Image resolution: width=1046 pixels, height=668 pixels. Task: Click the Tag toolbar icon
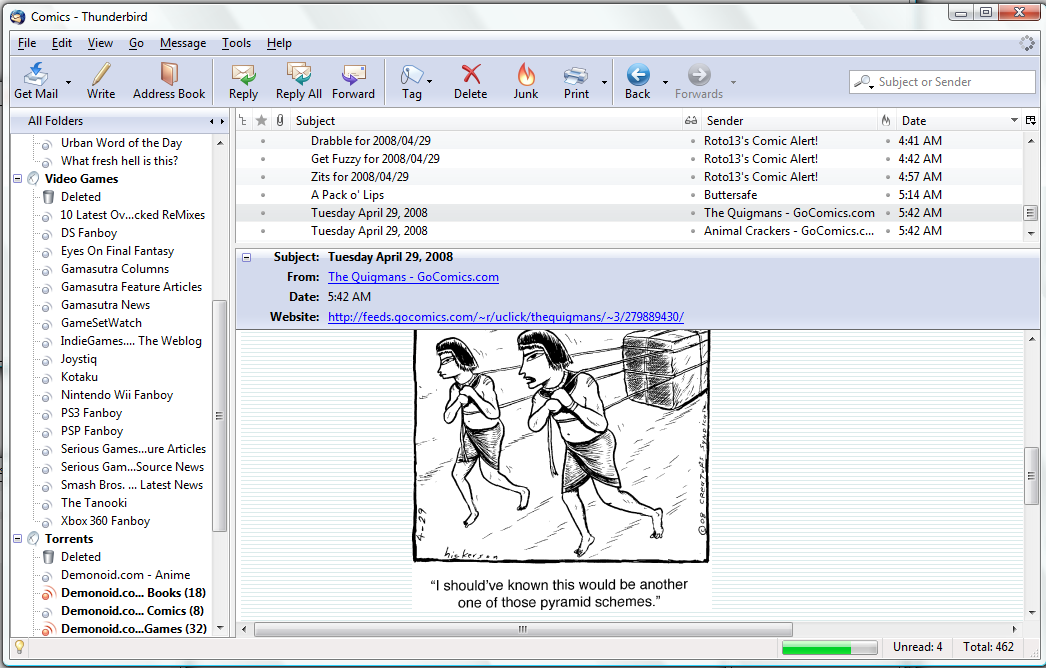click(x=412, y=74)
